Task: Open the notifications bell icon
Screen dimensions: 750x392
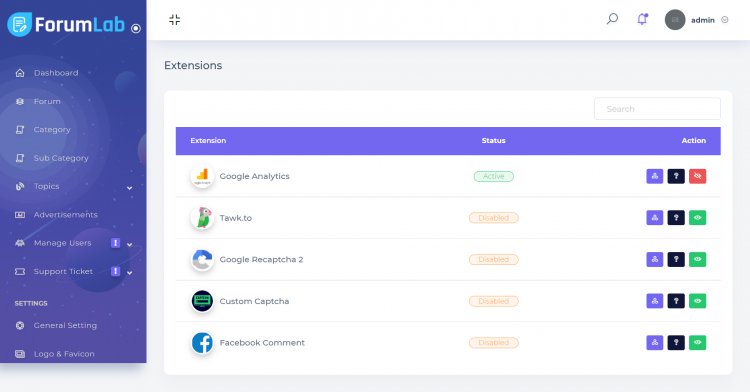Action: pyautogui.click(x=642, y=19)
